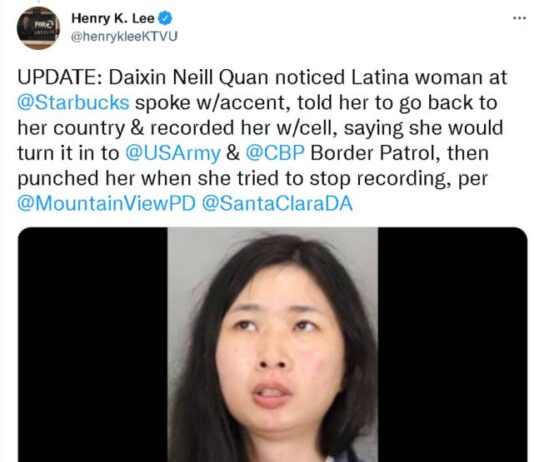Click the black left margin of the image
Screen dimensions: 534x462
pyautogui.click(x=92, y=345)
